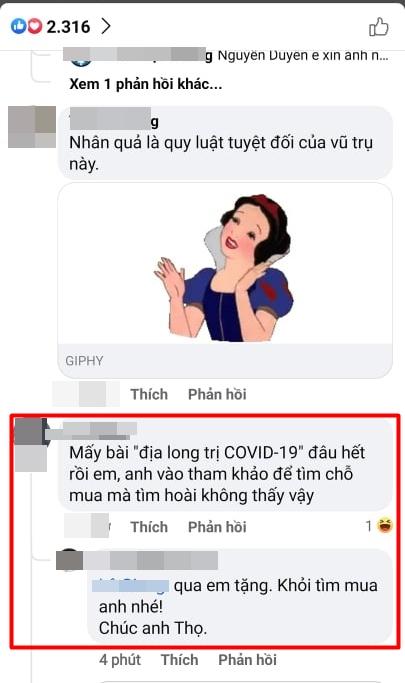
Task: Click 'Phản hồi' under the 'Chúc anh Thọ' reply
Action: coord(247,659)
